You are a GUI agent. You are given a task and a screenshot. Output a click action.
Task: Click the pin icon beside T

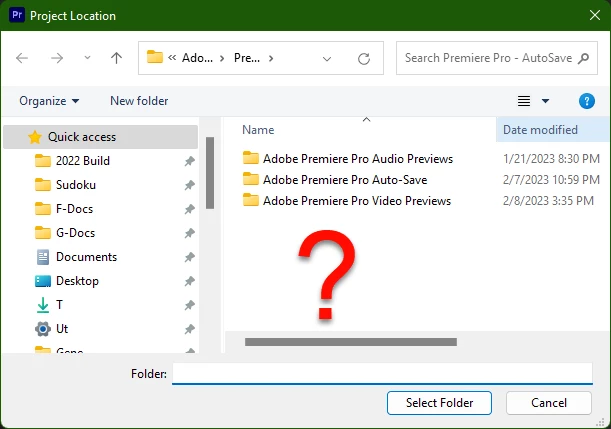point(190,305)
